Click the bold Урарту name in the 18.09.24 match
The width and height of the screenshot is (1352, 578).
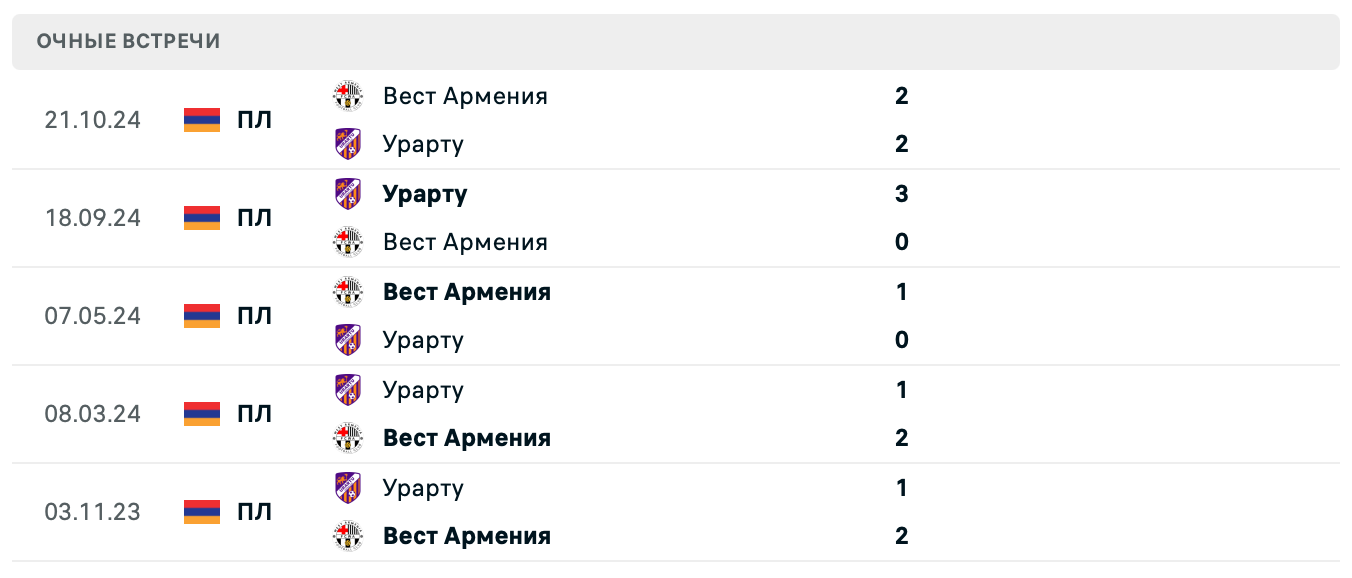point(424,193)
